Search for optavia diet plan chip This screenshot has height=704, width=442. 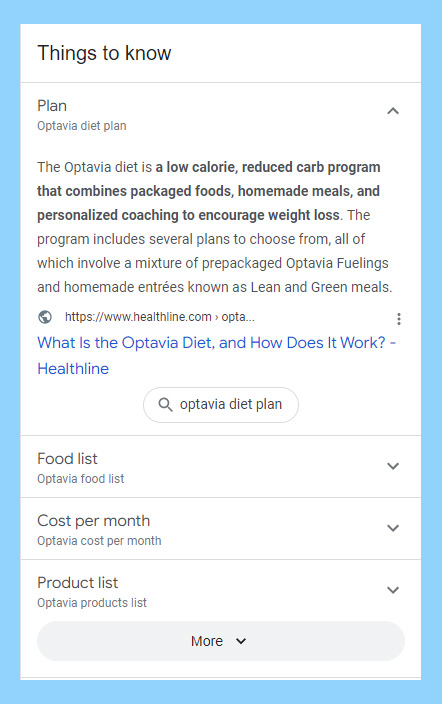221,405
